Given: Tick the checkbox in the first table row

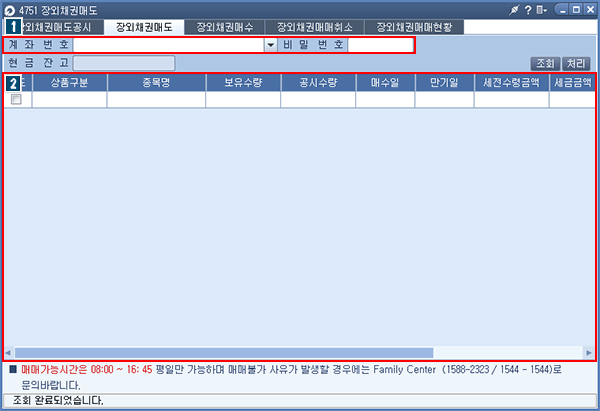Looking at the screenshot, I should pos(16,99).
